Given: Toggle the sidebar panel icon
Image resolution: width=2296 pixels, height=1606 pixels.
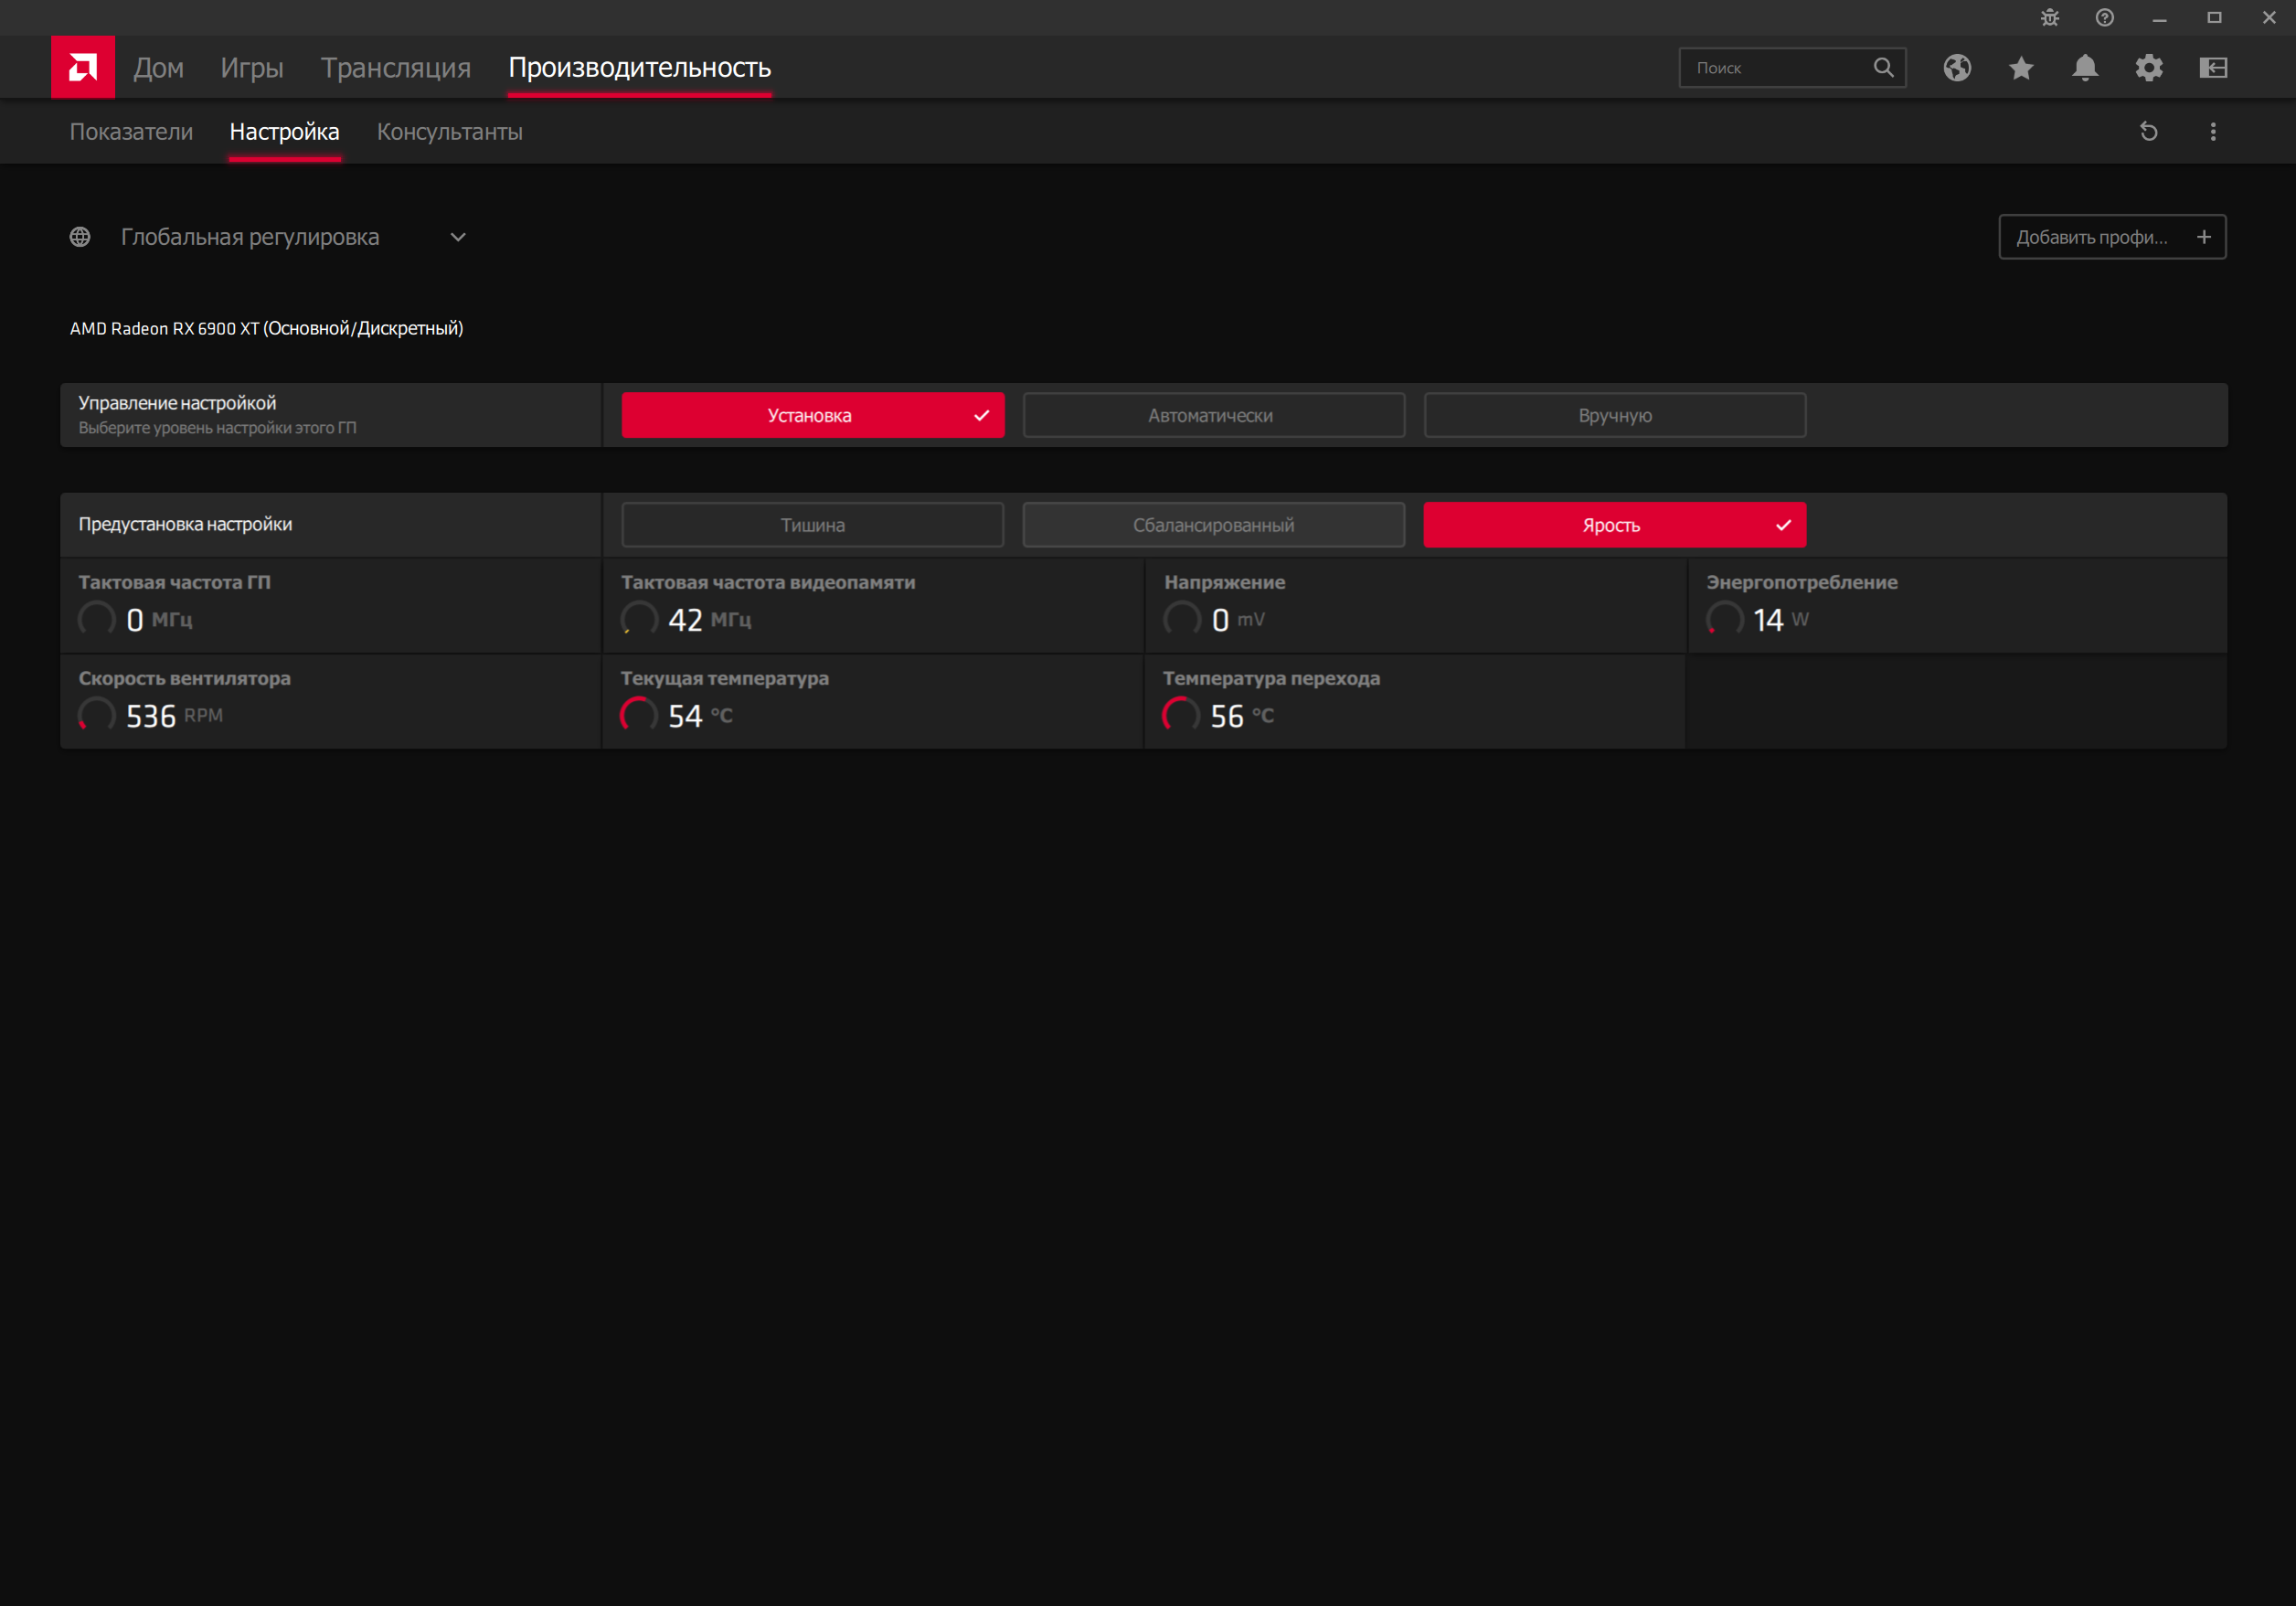Looking at the screenshot, I should click(x=2213, y=67).
